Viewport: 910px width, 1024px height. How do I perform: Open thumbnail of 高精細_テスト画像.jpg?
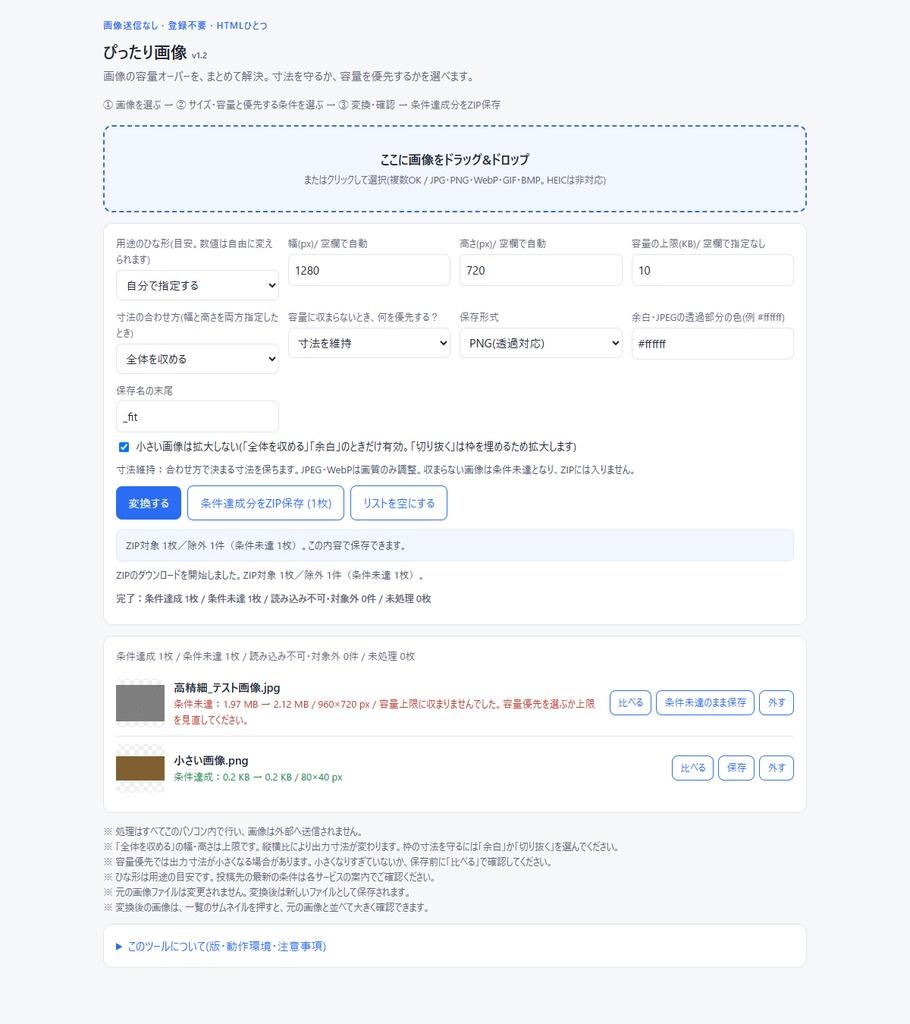[x=140, y=703]
